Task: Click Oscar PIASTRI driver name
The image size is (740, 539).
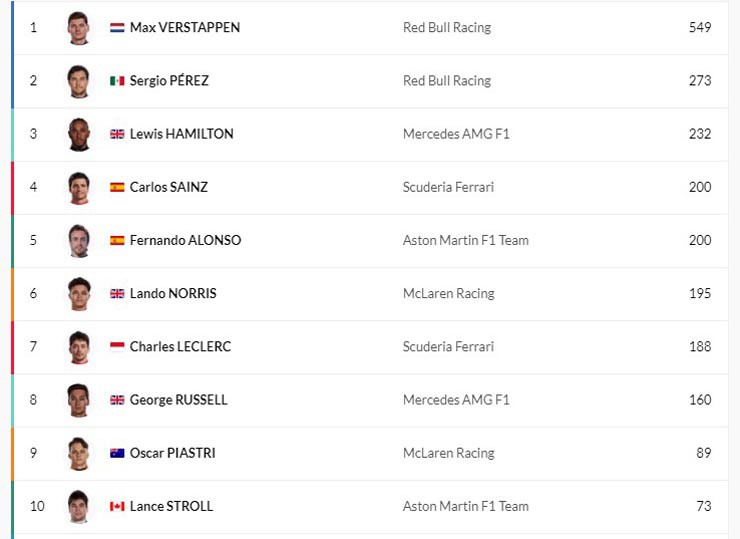Action: tap(172, 453)
